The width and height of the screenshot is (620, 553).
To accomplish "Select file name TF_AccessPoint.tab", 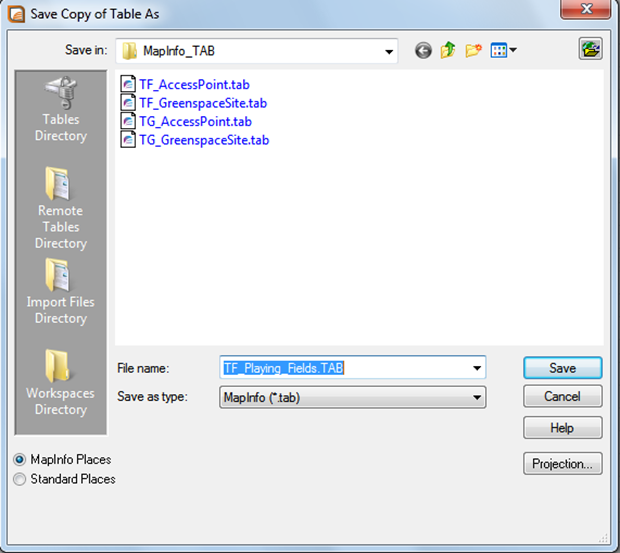I will point(194,85).
